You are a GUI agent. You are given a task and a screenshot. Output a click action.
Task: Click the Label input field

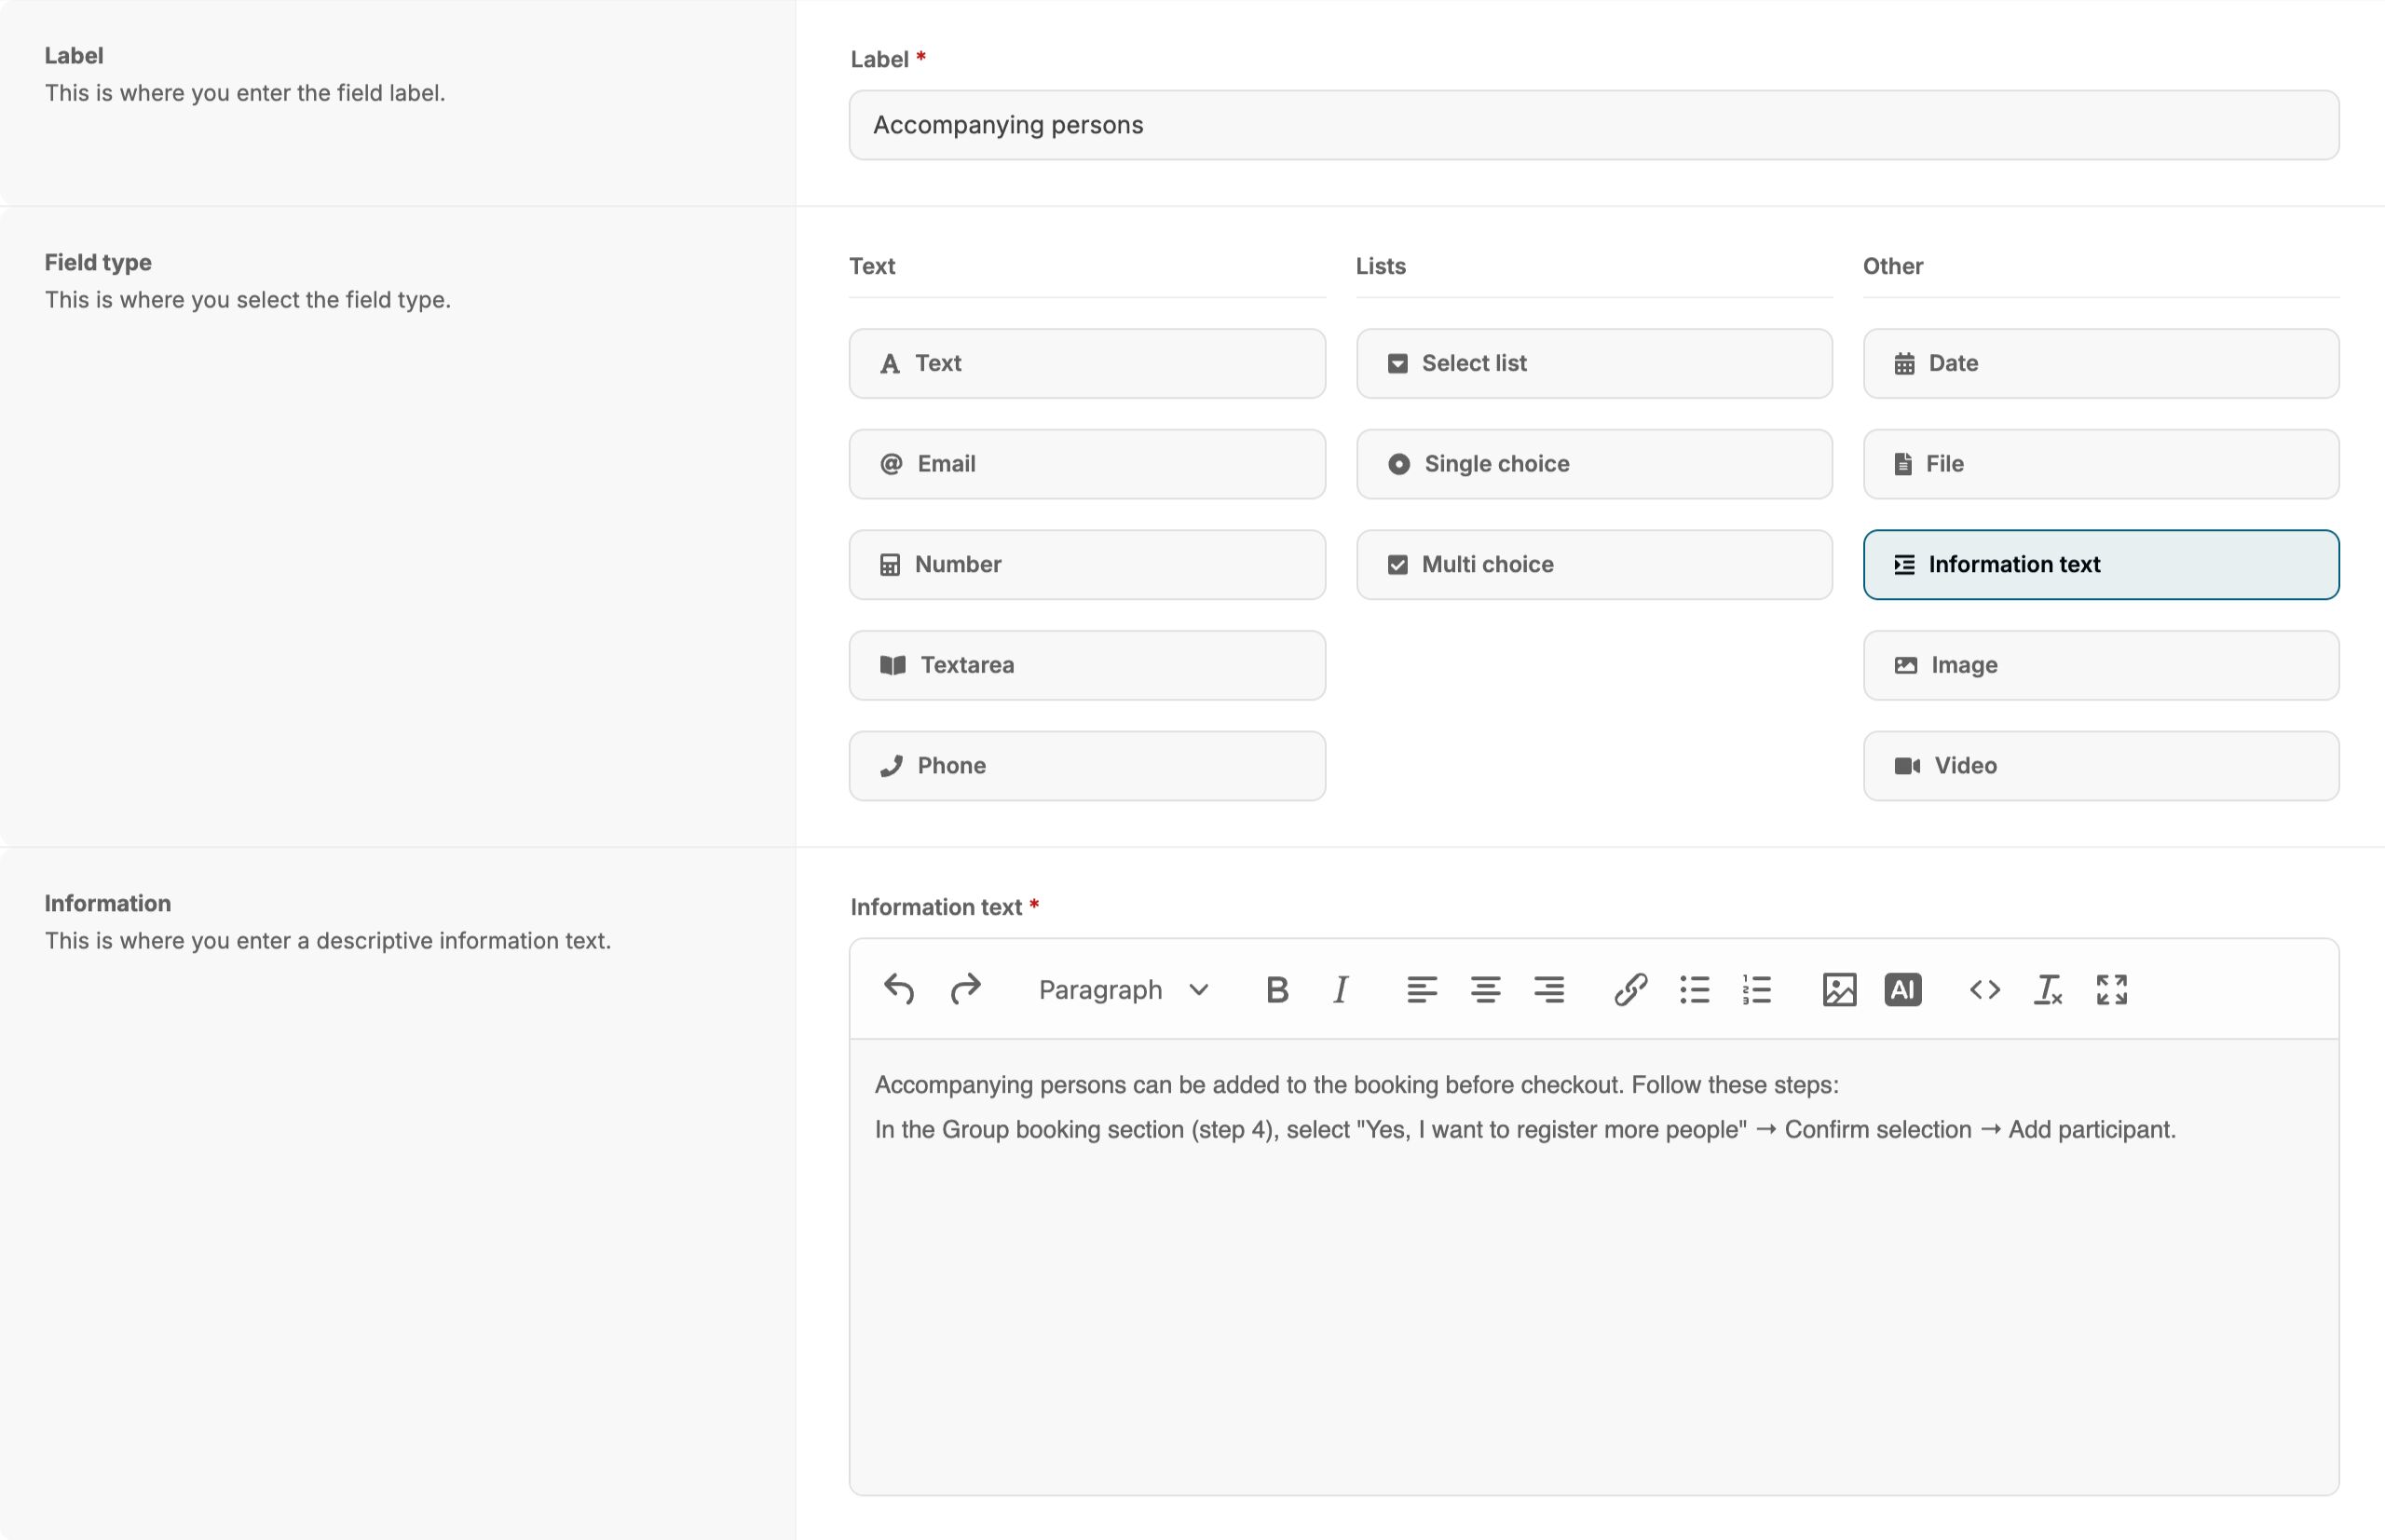[x=1593, y=125]
